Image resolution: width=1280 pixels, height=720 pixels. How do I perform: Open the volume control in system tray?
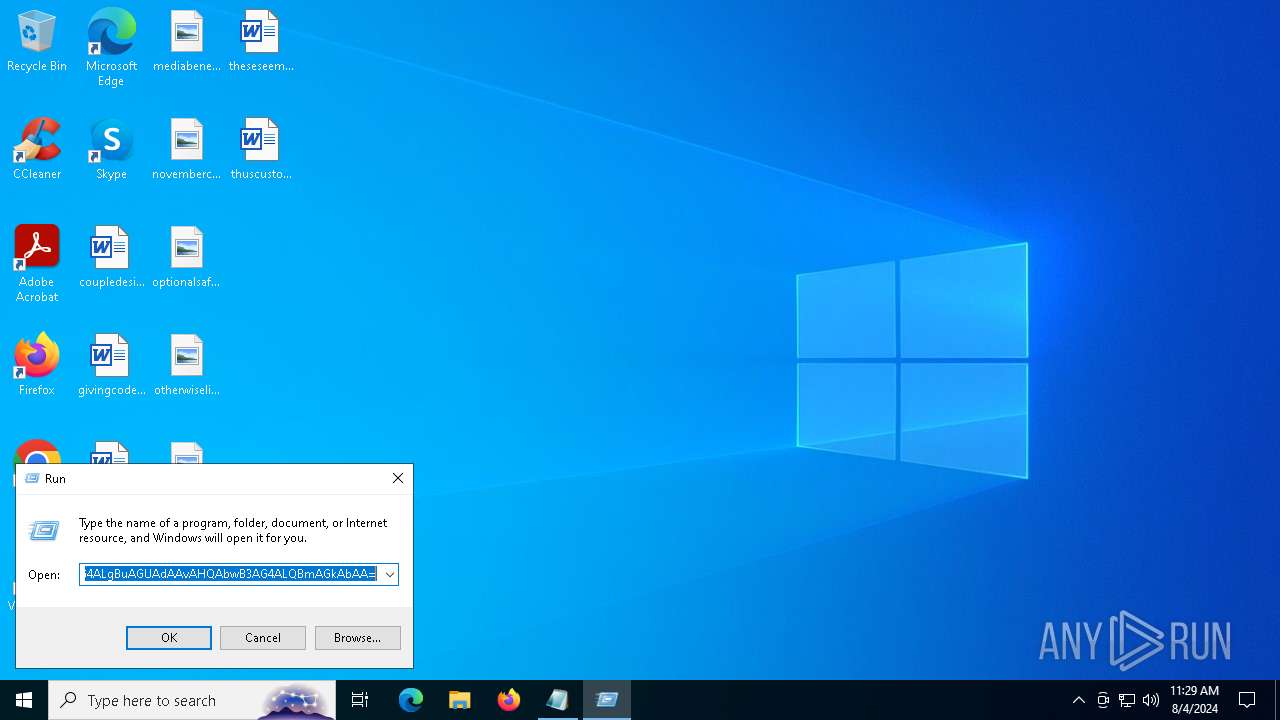click(1151, 700)
